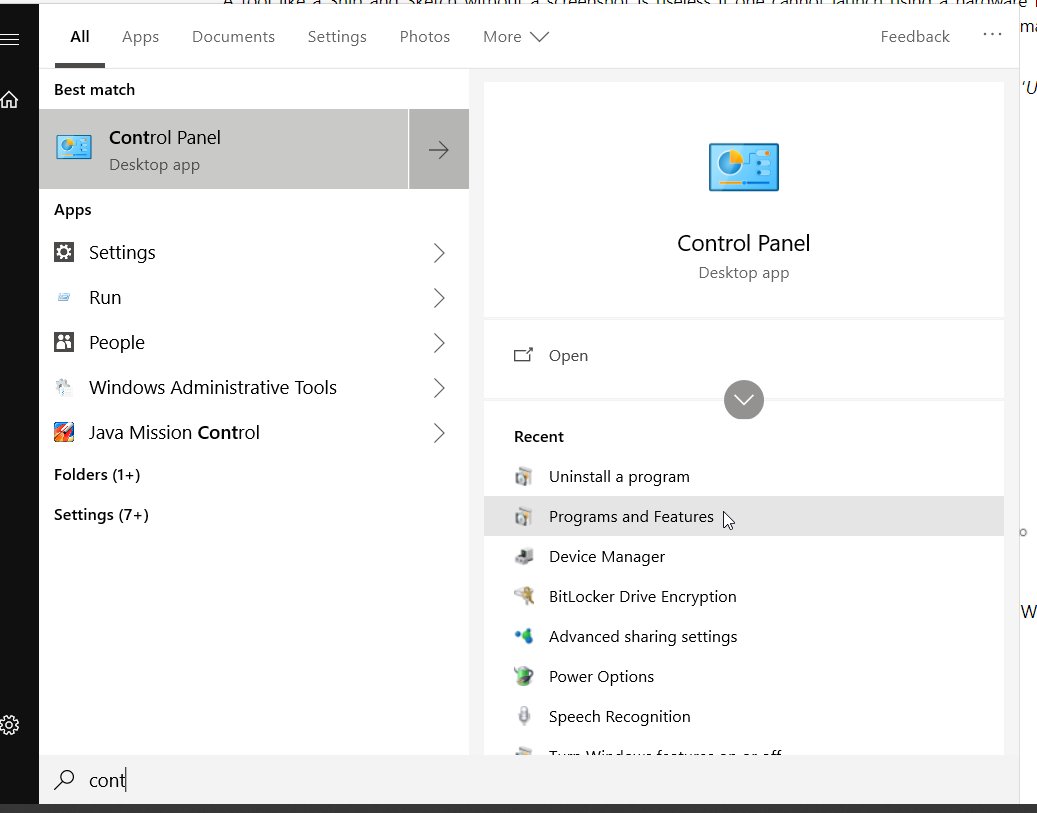
Task: Switch to the Documents search tab
Action: click(233, 36)
